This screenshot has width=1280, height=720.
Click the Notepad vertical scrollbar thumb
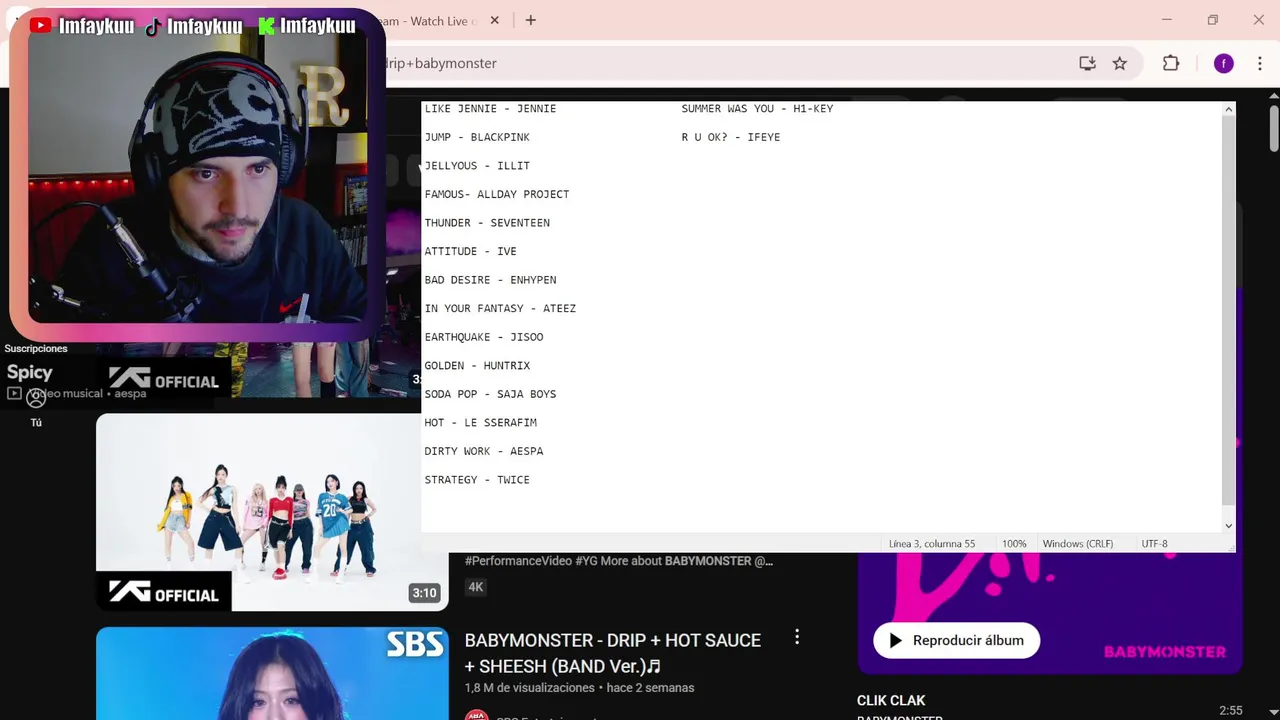coord(1229,310)
